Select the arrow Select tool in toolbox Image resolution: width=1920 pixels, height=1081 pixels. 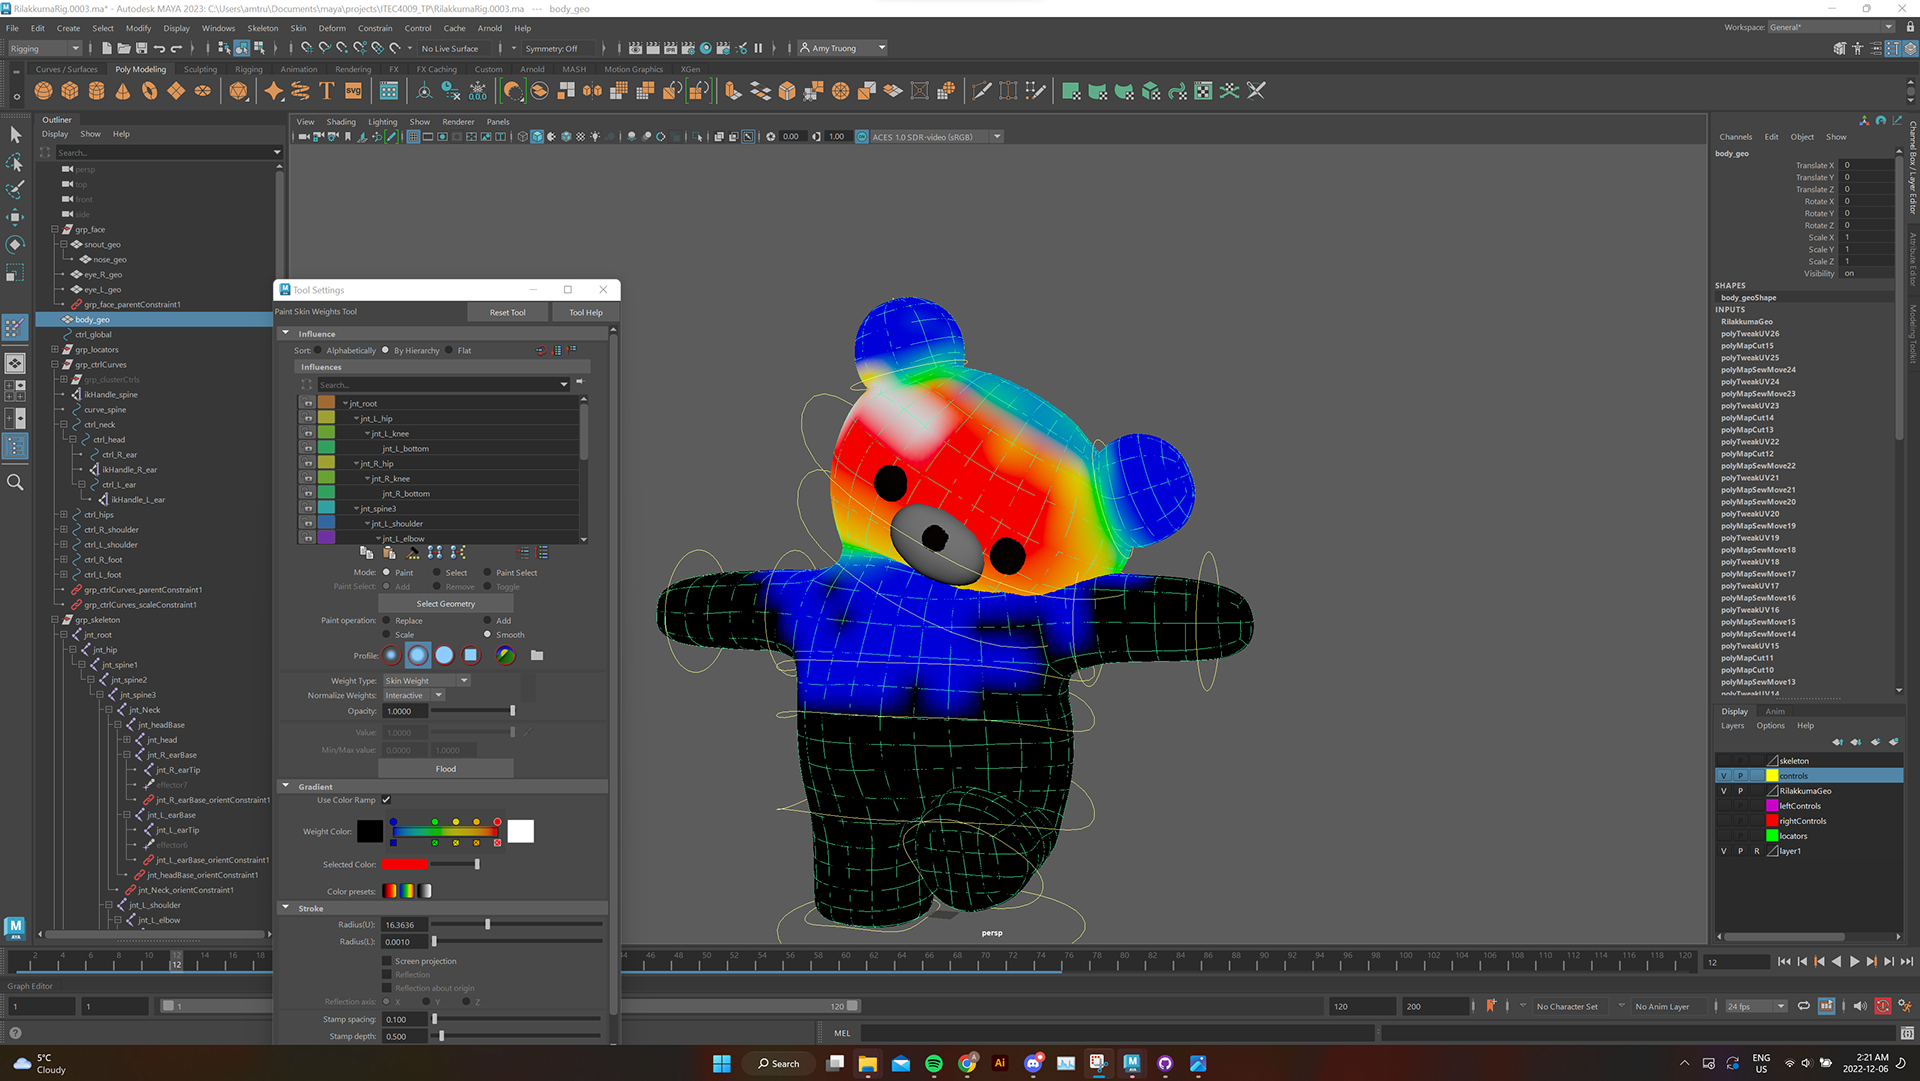[15, 134]
